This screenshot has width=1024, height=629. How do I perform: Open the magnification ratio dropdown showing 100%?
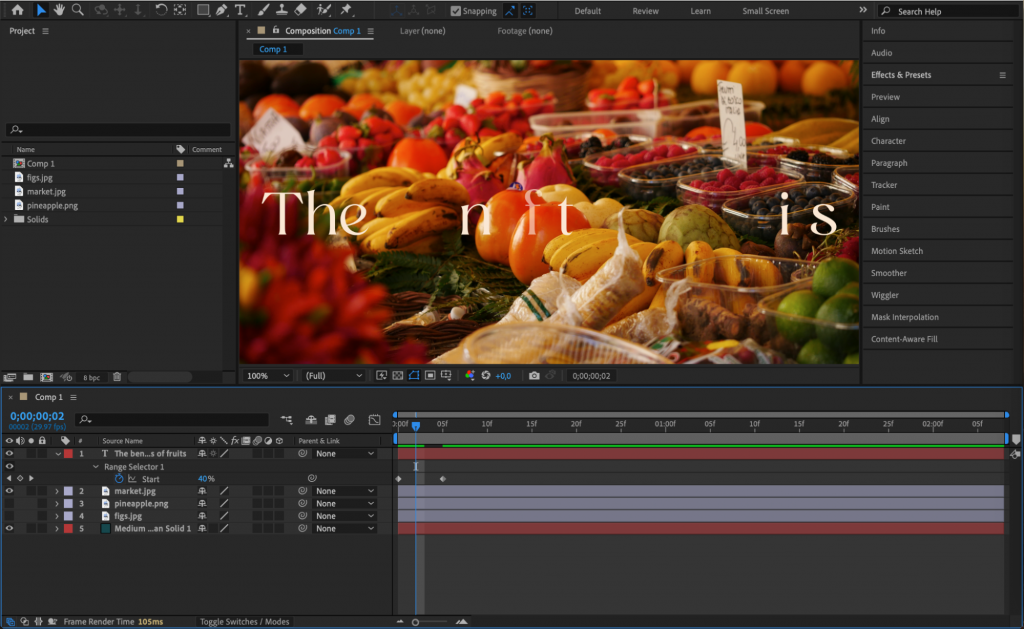point(265,375)
